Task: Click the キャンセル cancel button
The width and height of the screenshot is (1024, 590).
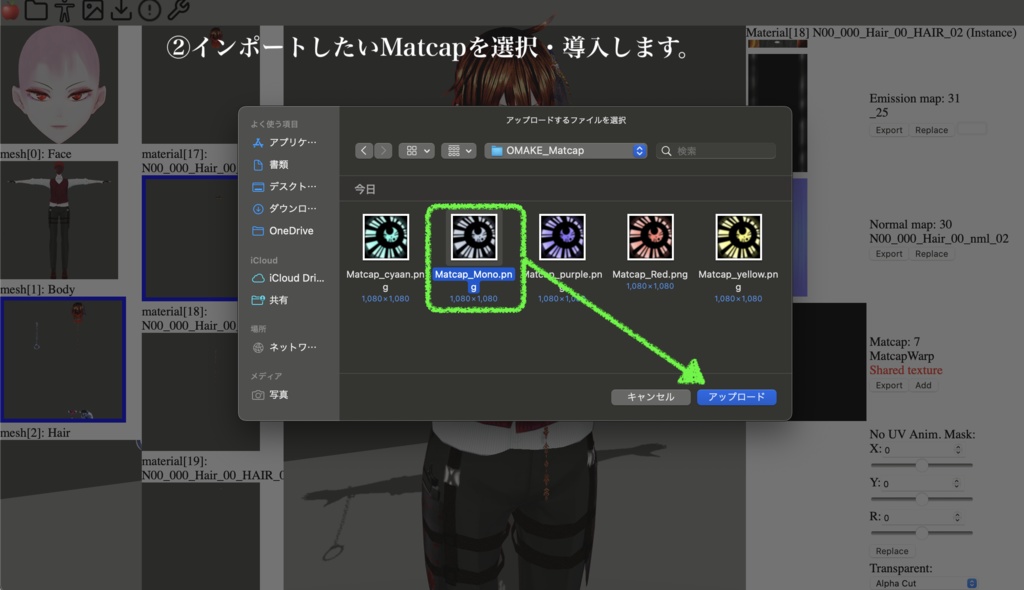Action: [650, 397]
